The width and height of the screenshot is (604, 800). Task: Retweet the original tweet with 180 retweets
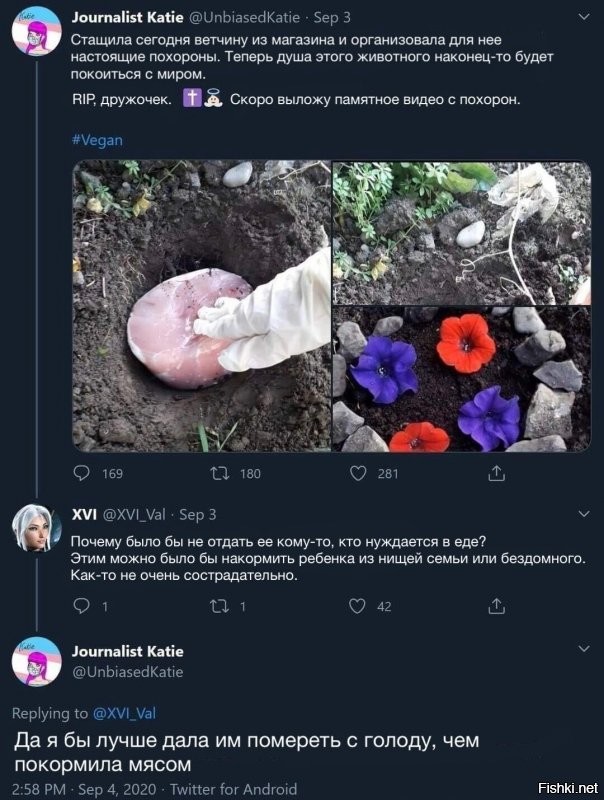pyautogui.click(x=220, y=474)
